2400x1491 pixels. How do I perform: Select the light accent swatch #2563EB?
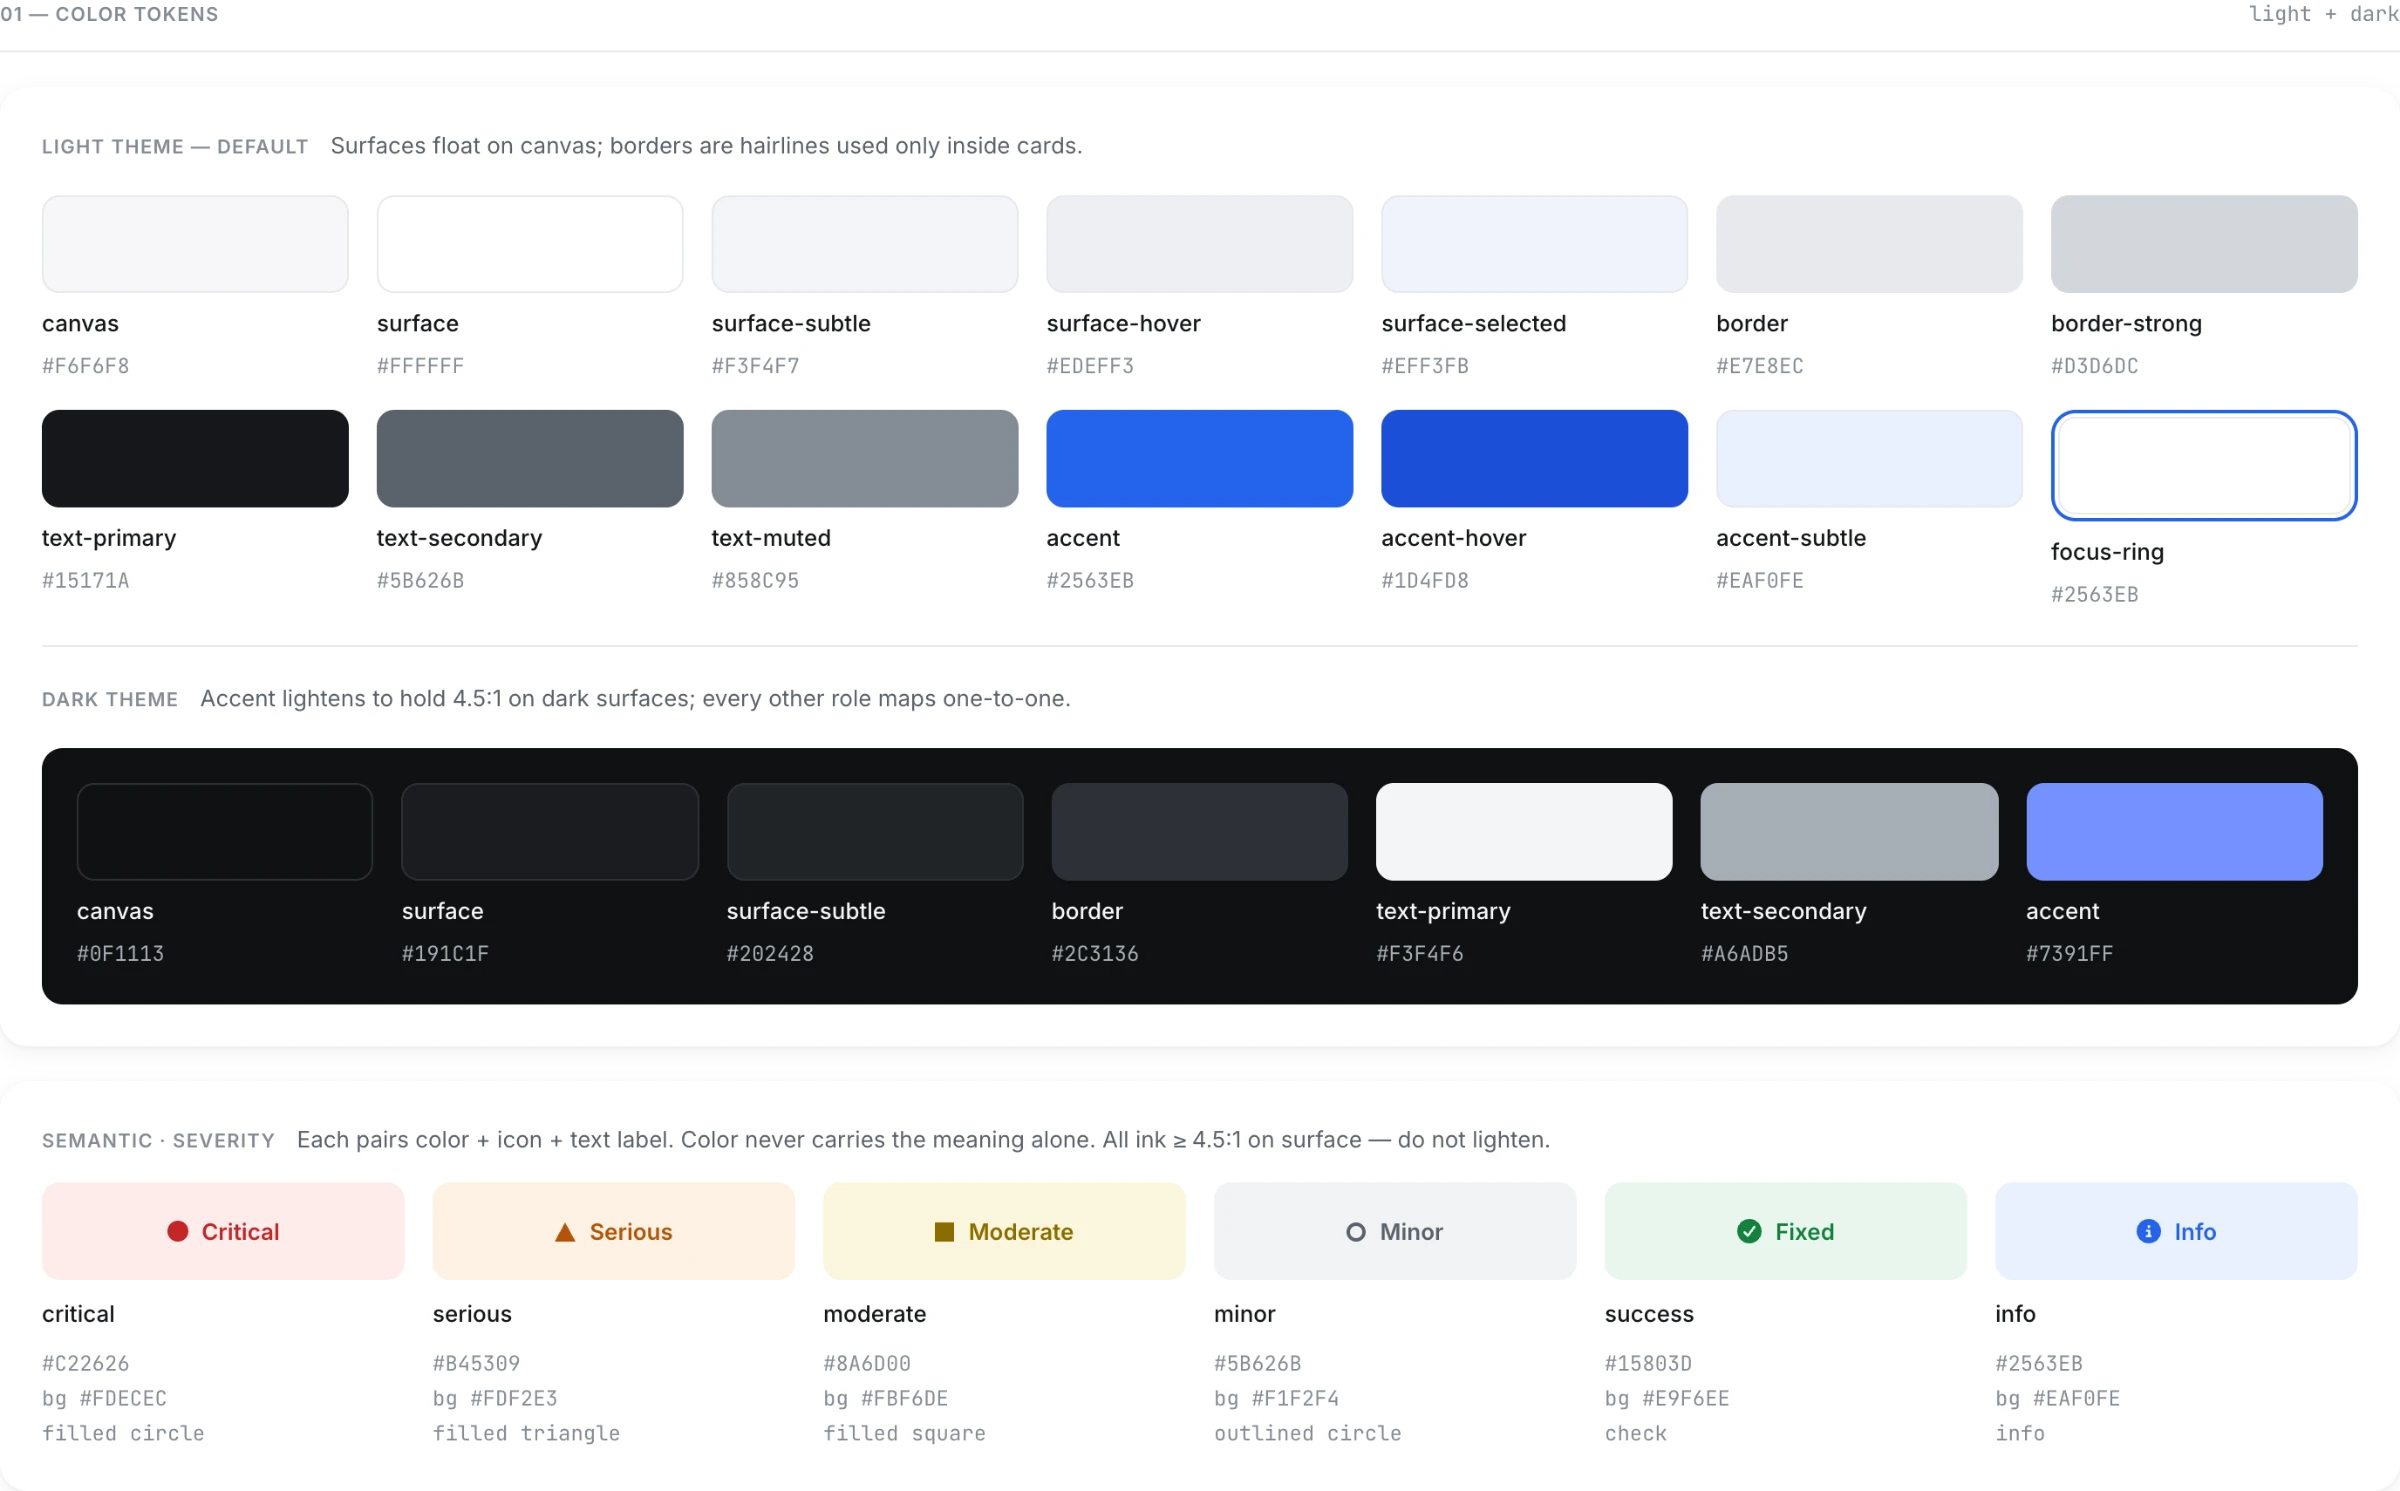click(x=1200, y=458)
